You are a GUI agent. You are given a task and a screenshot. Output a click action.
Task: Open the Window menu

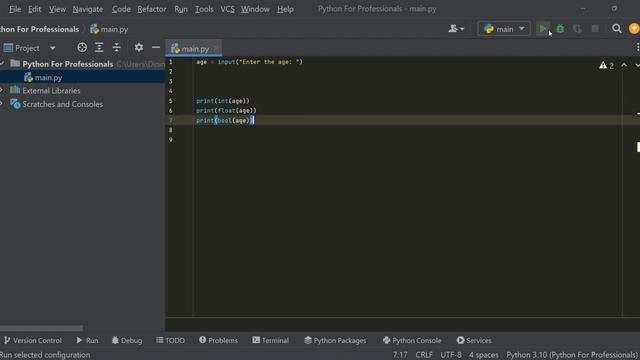(255, 9)
